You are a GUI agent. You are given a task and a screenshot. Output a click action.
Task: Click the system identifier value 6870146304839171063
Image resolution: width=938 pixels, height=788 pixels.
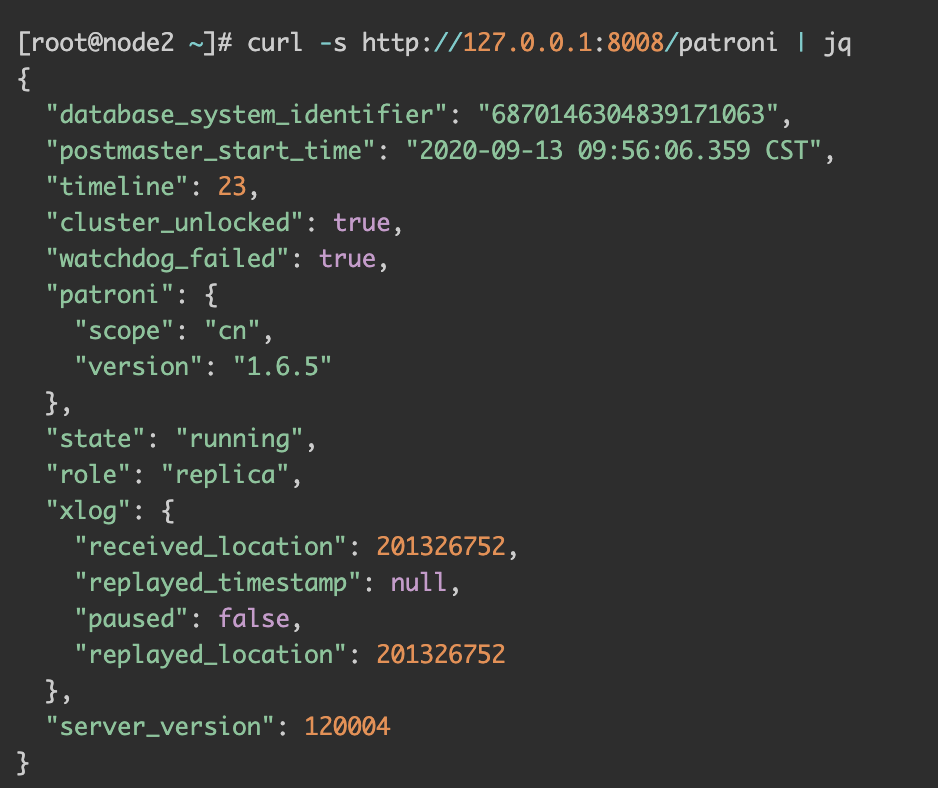click(x=628, y=115)
